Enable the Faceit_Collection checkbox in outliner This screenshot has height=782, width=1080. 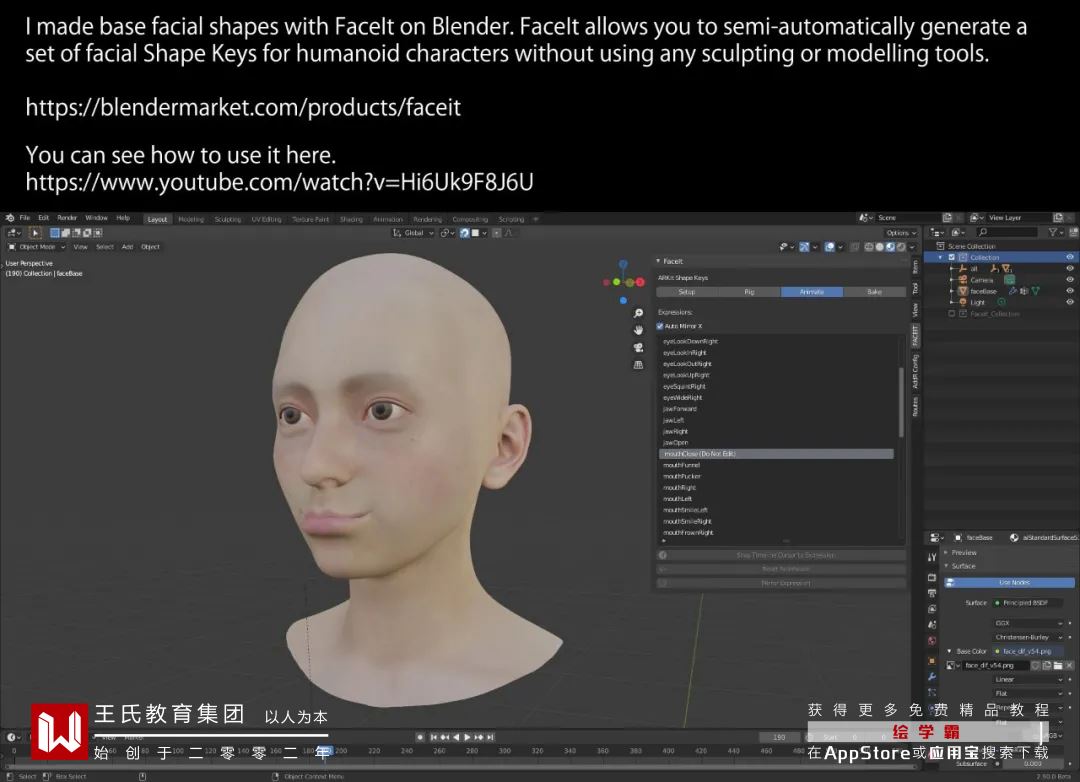tap(952, 313)
